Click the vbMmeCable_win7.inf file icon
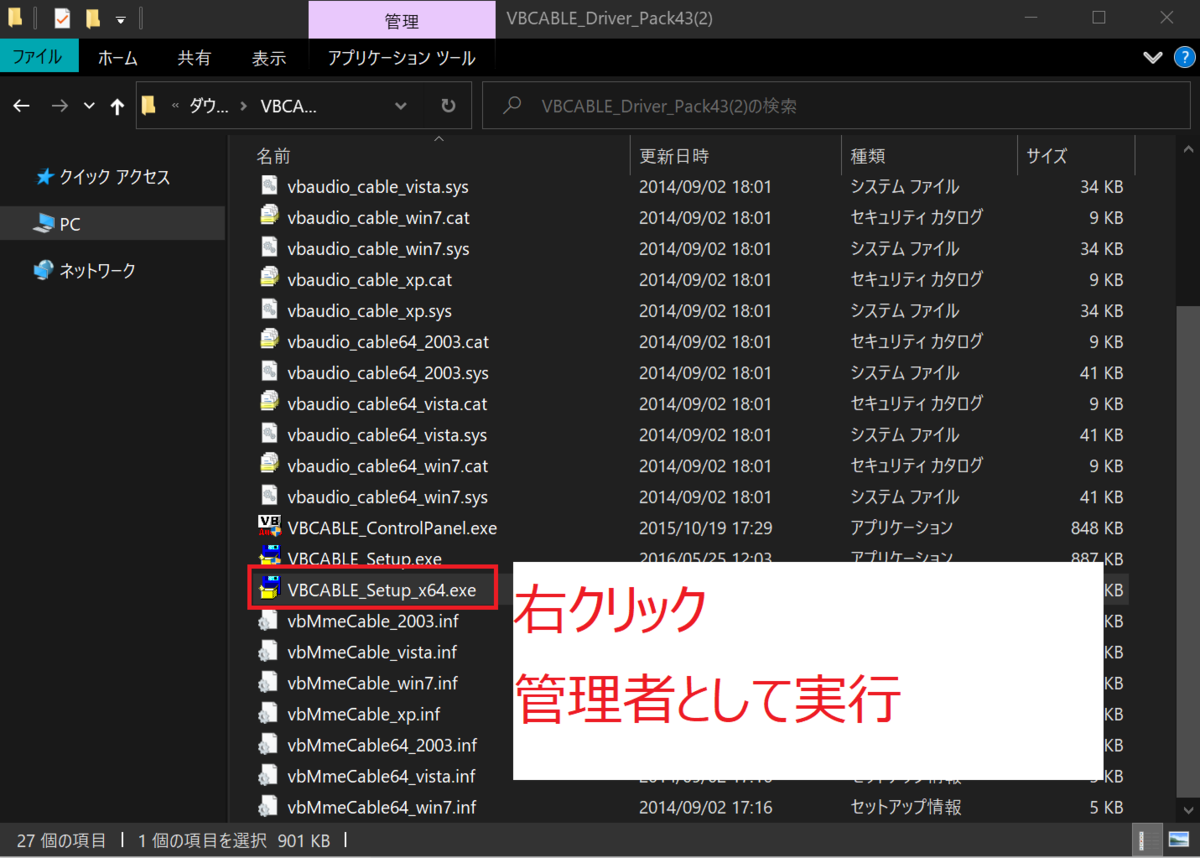This screenshot has width=1200, height=858. coord(268,682)
